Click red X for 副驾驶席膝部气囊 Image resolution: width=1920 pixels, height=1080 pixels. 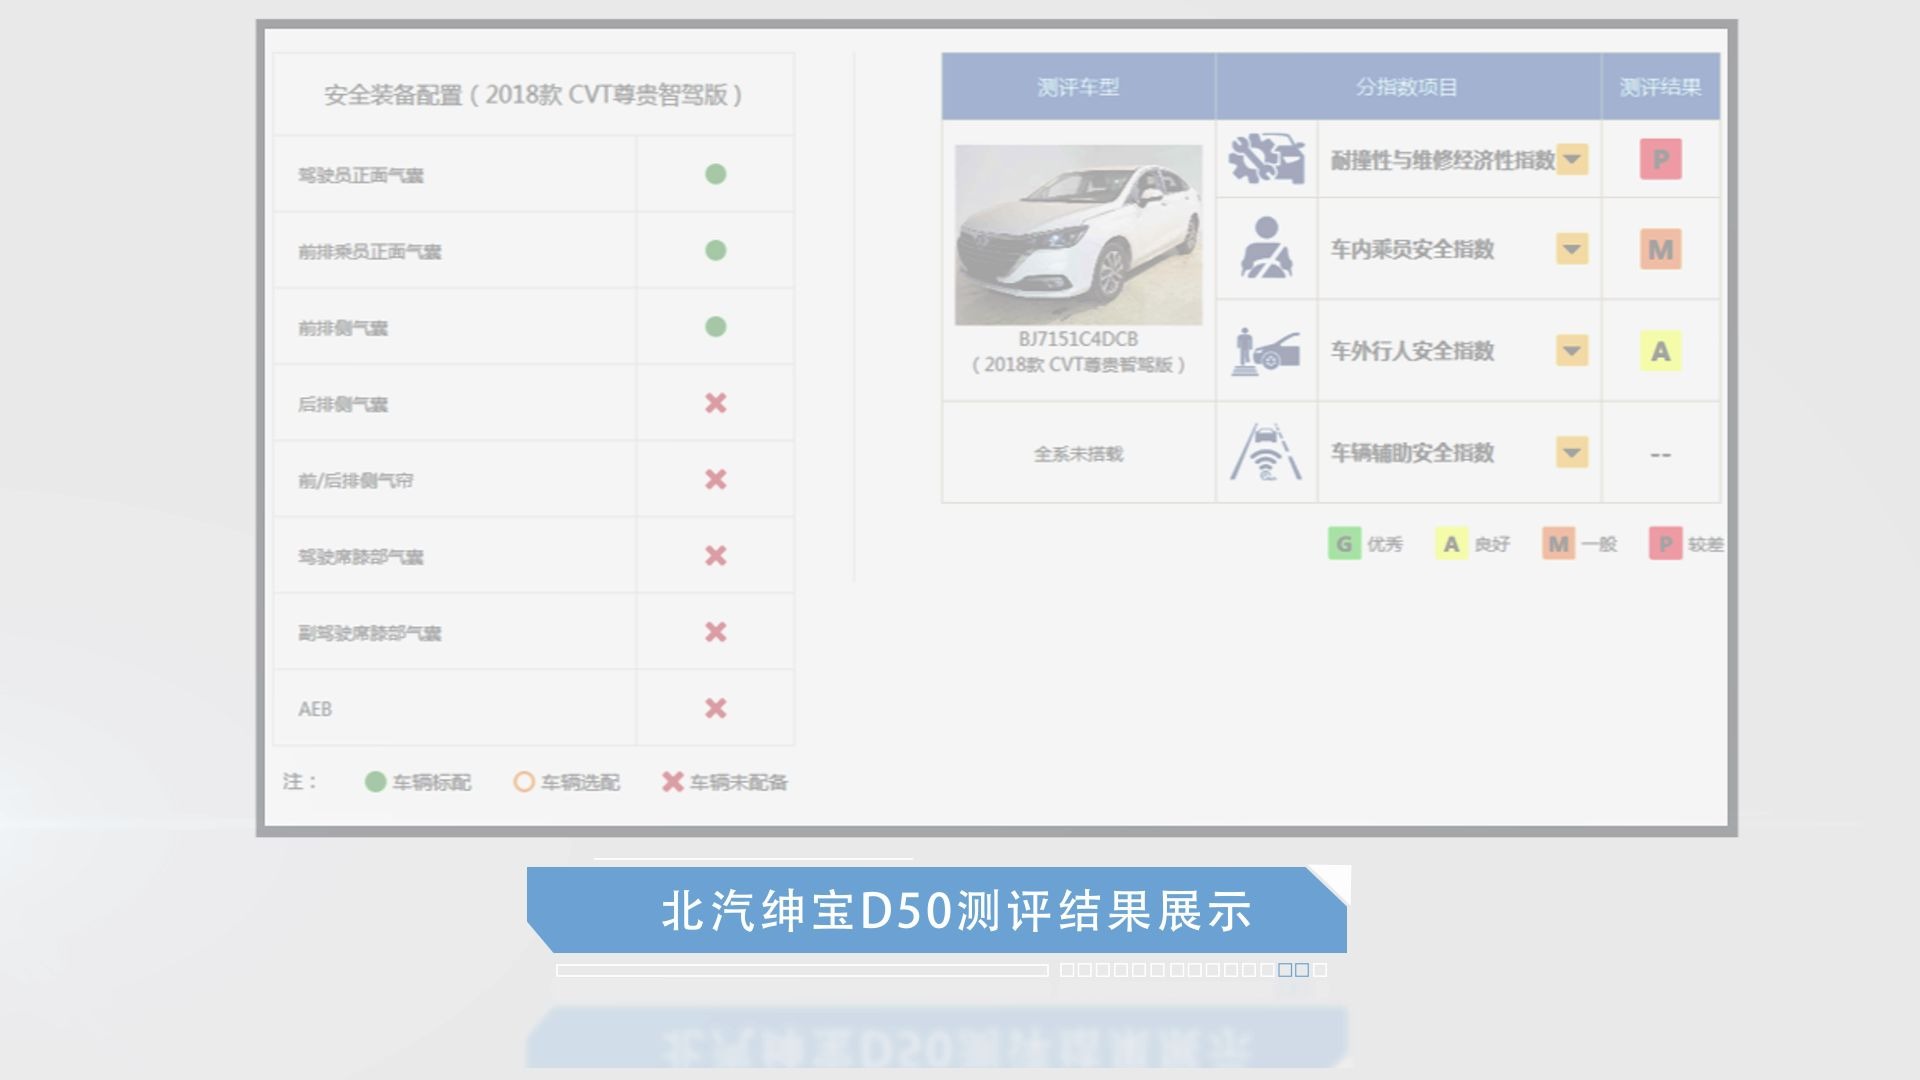click(x=715, y=632)
